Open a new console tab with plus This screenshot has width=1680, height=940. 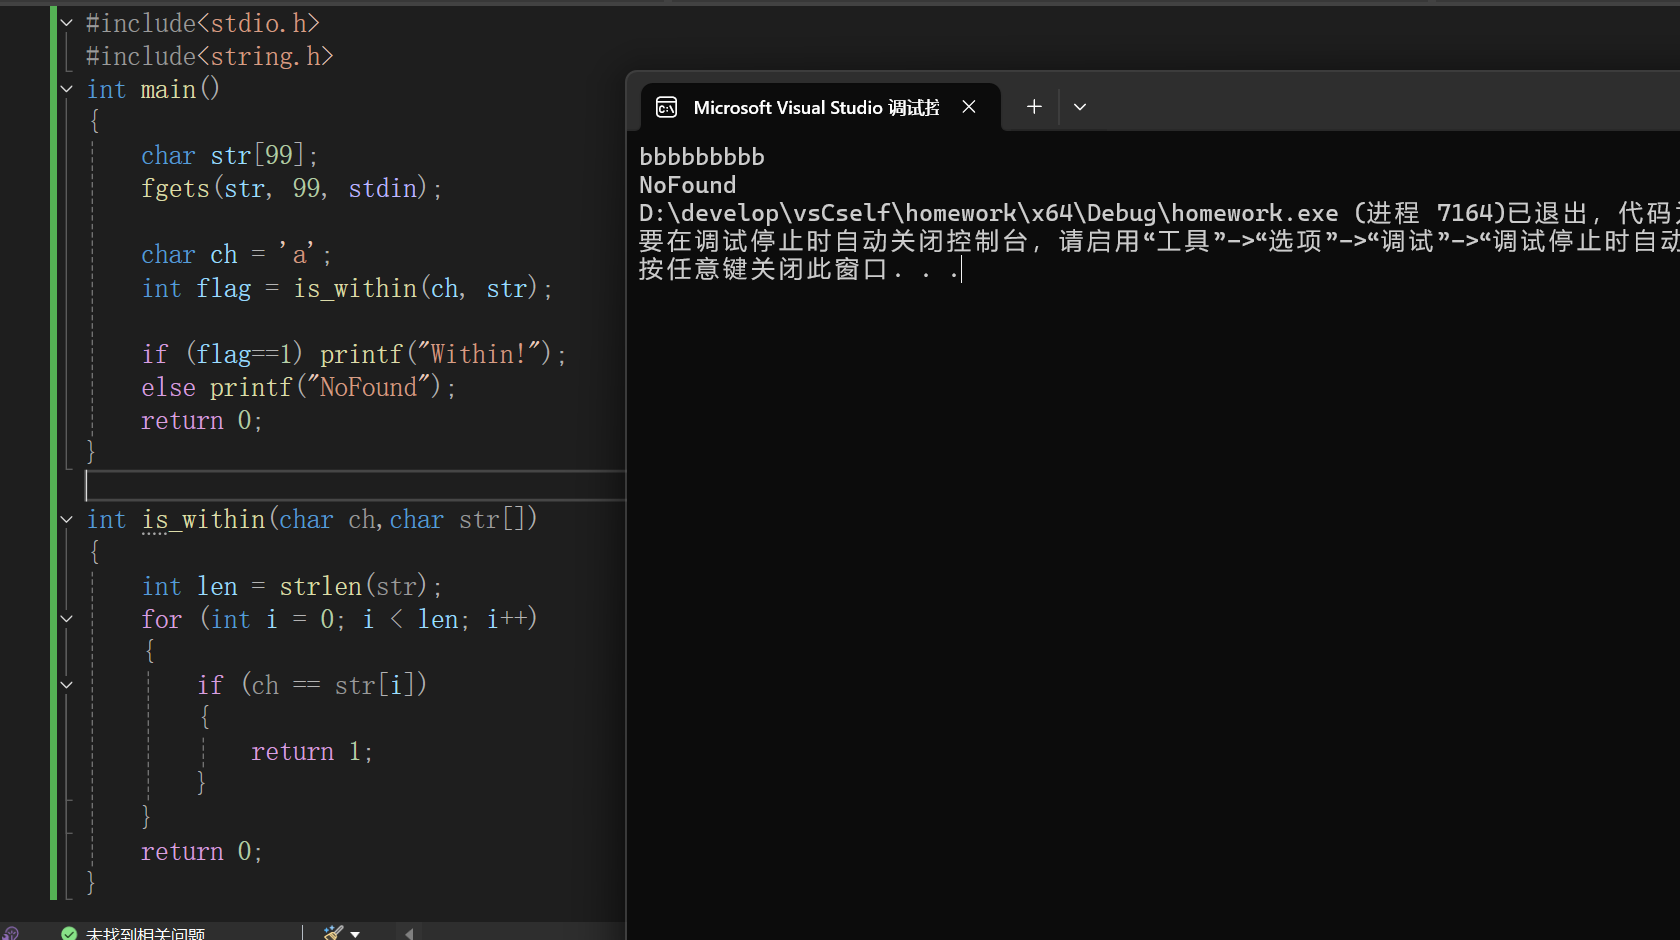coord(1034,107)
